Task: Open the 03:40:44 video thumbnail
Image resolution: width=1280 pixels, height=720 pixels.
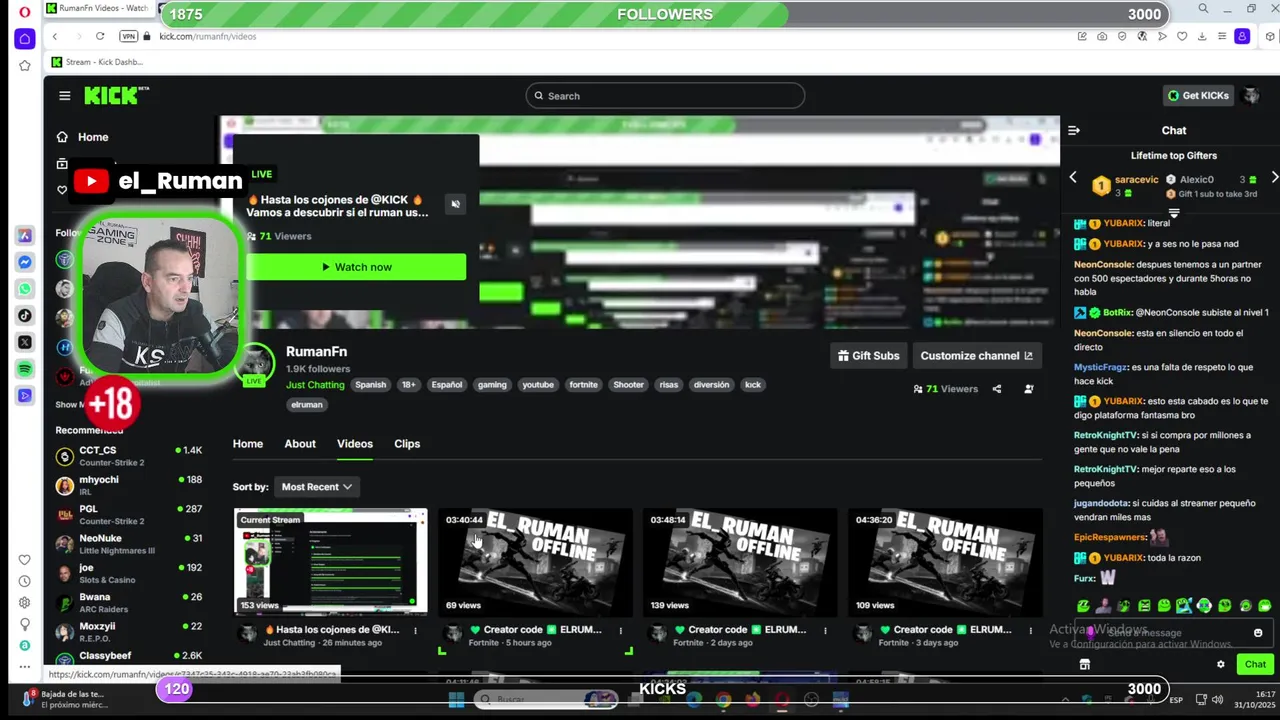Action: pyautogui.click(x=536, y=562)
